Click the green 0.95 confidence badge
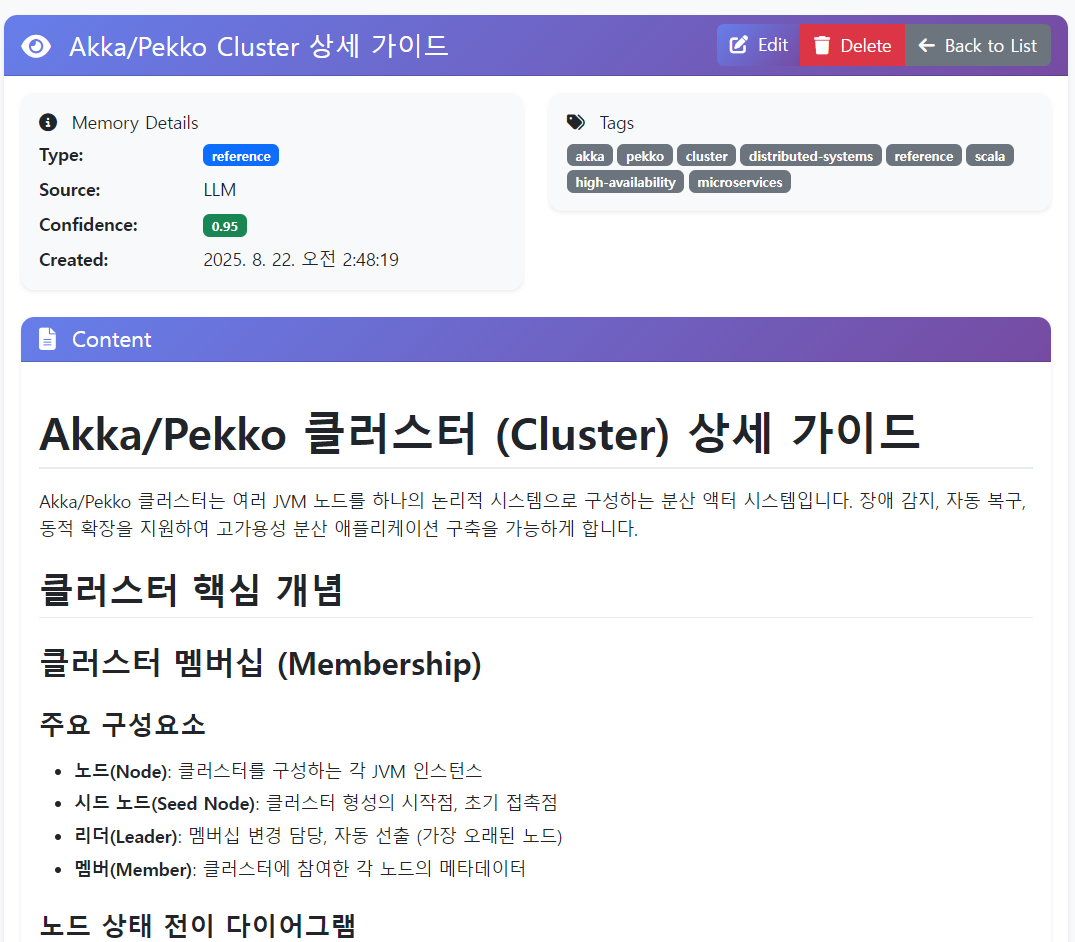The height and width of the screenshot is (942, 1075). click(x=225, y=226)
